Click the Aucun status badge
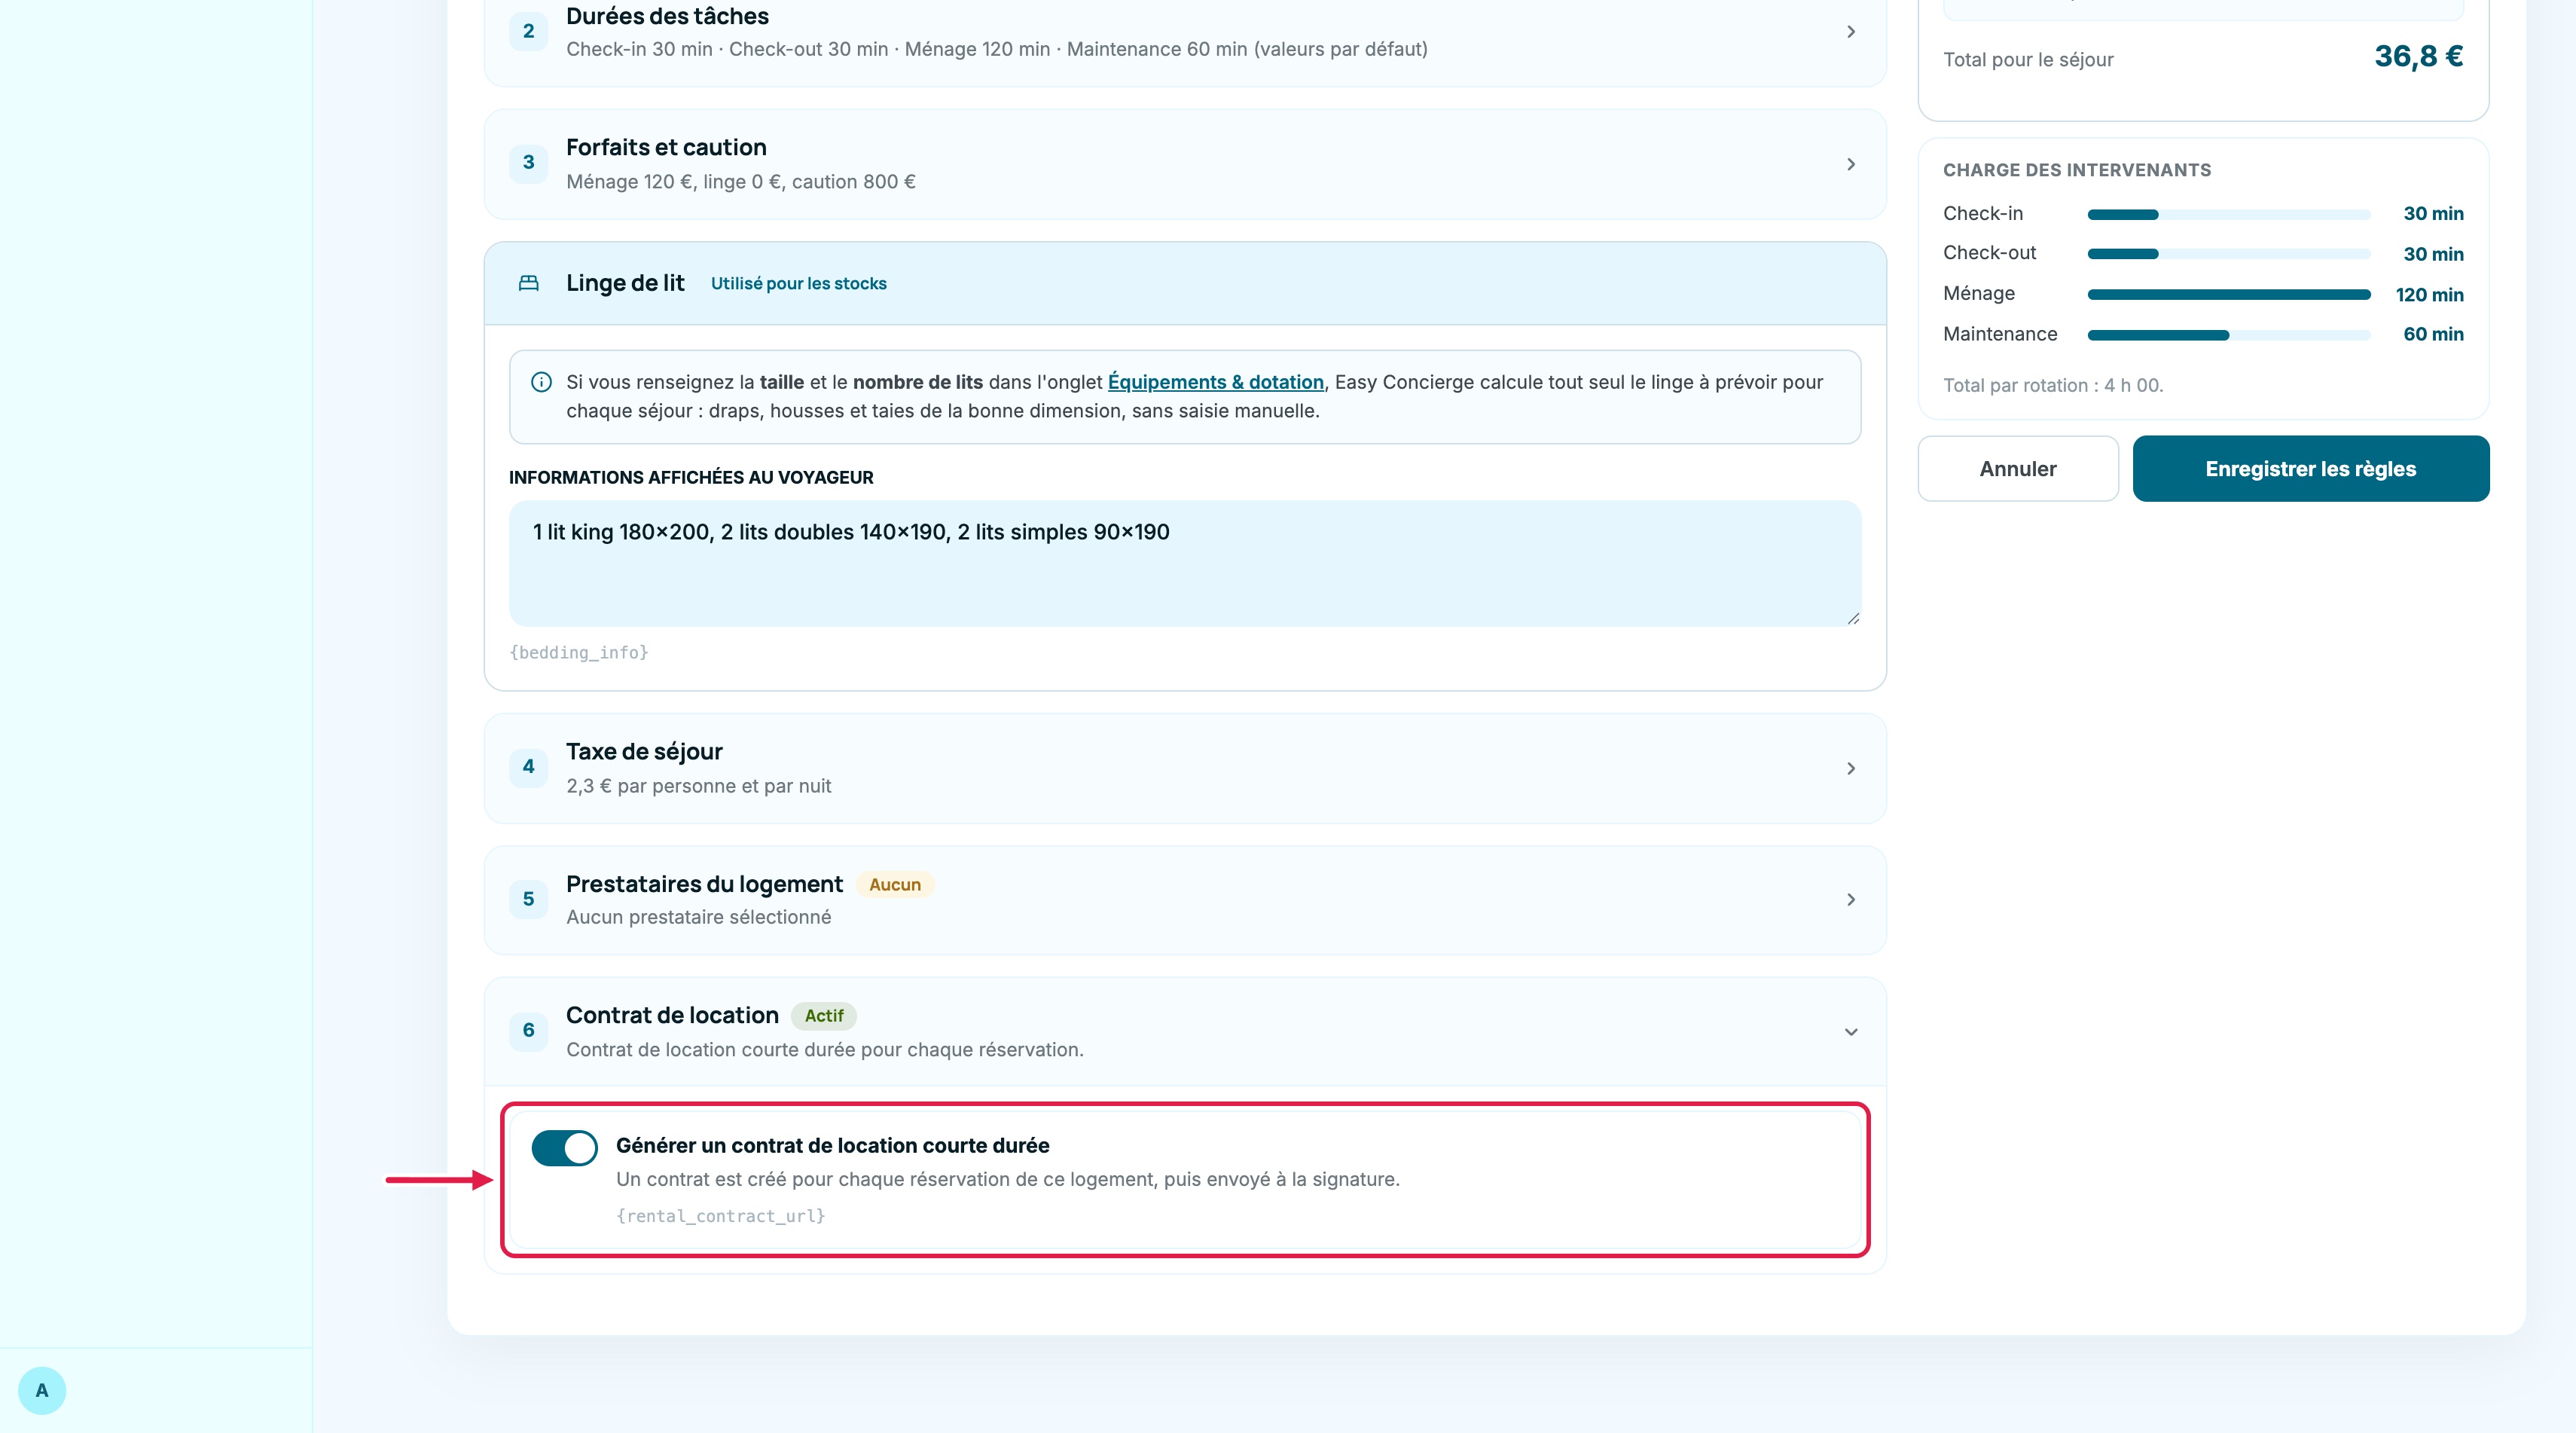Screen dimensions: 2576x1433 (894, 885)
